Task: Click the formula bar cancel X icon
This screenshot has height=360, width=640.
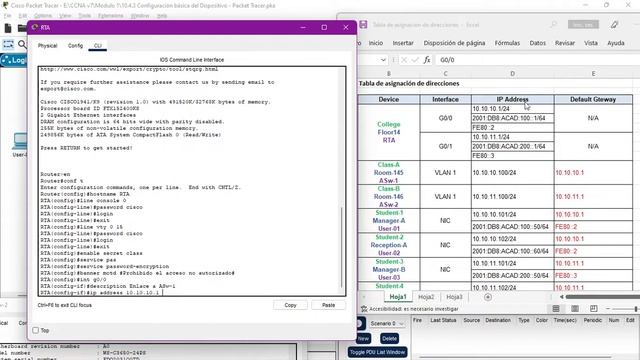Action: 404,60
